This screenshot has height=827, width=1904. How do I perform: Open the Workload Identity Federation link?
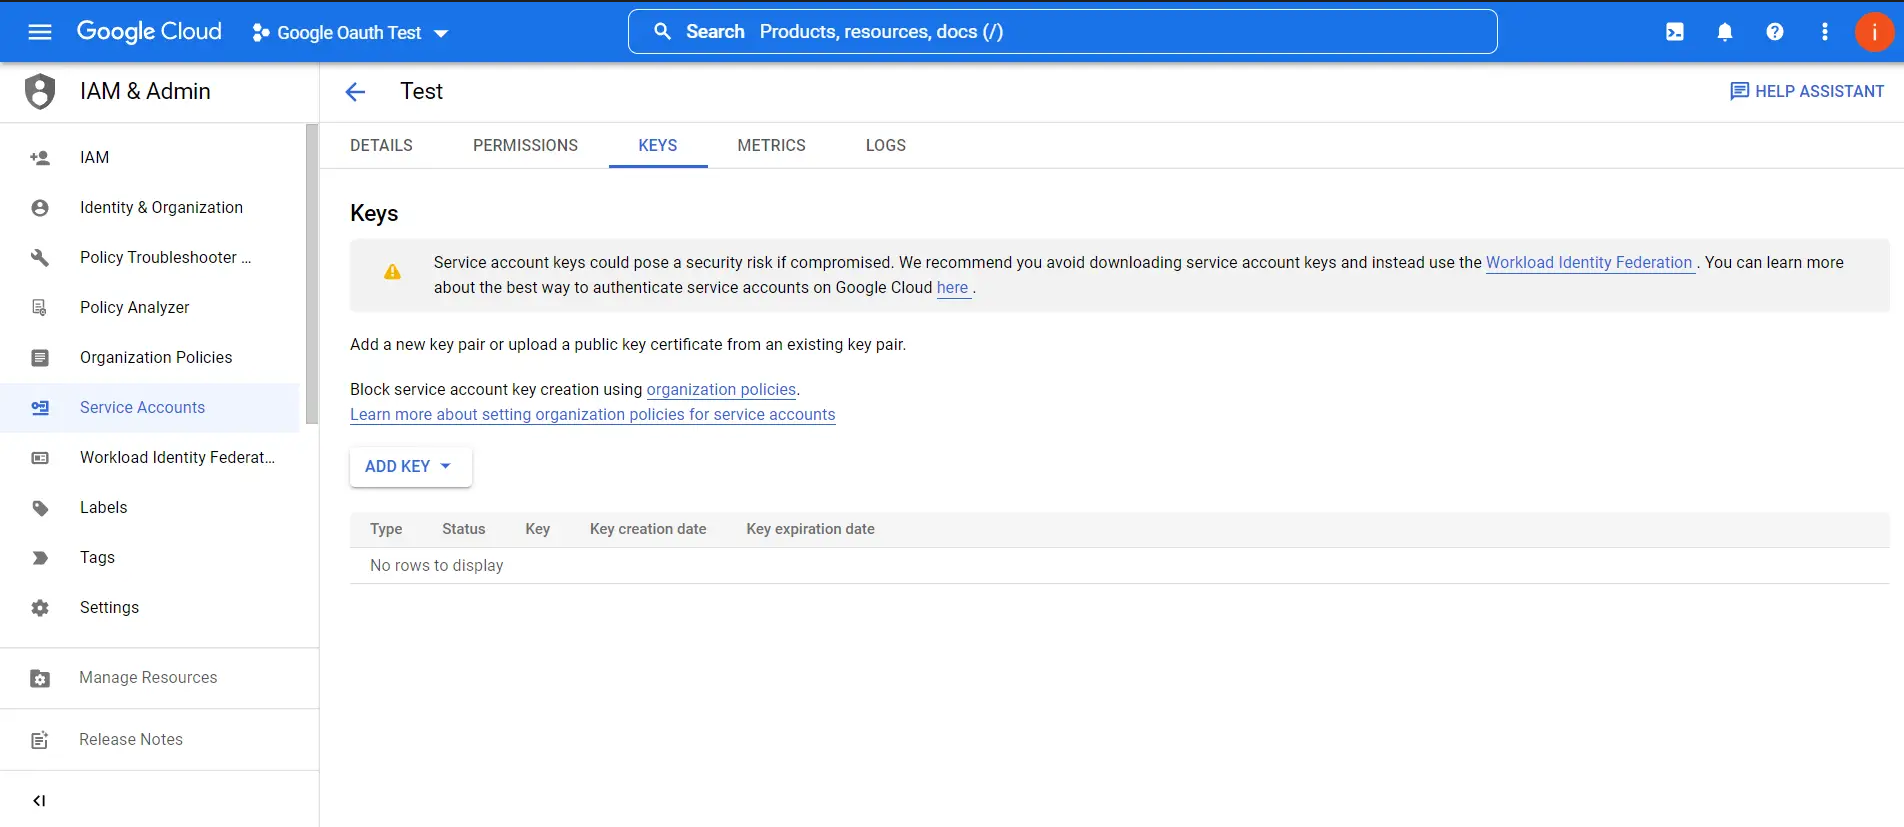tap(1588, 263)
